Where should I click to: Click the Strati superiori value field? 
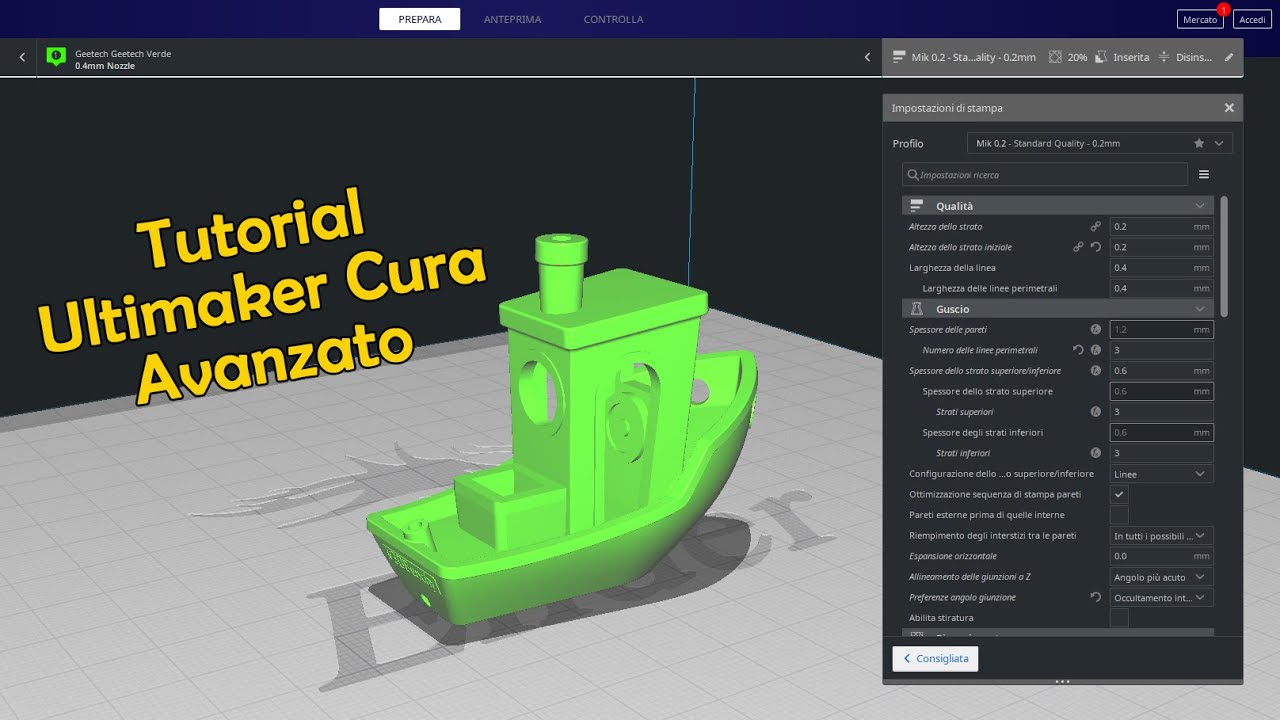point(1162,412)
